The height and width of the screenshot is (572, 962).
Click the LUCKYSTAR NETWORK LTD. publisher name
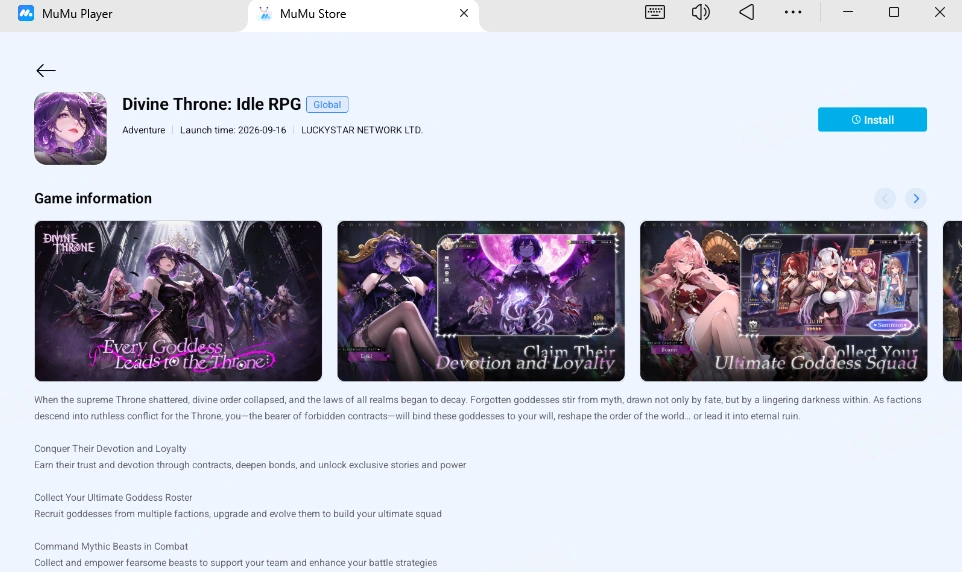click(362, 130)
